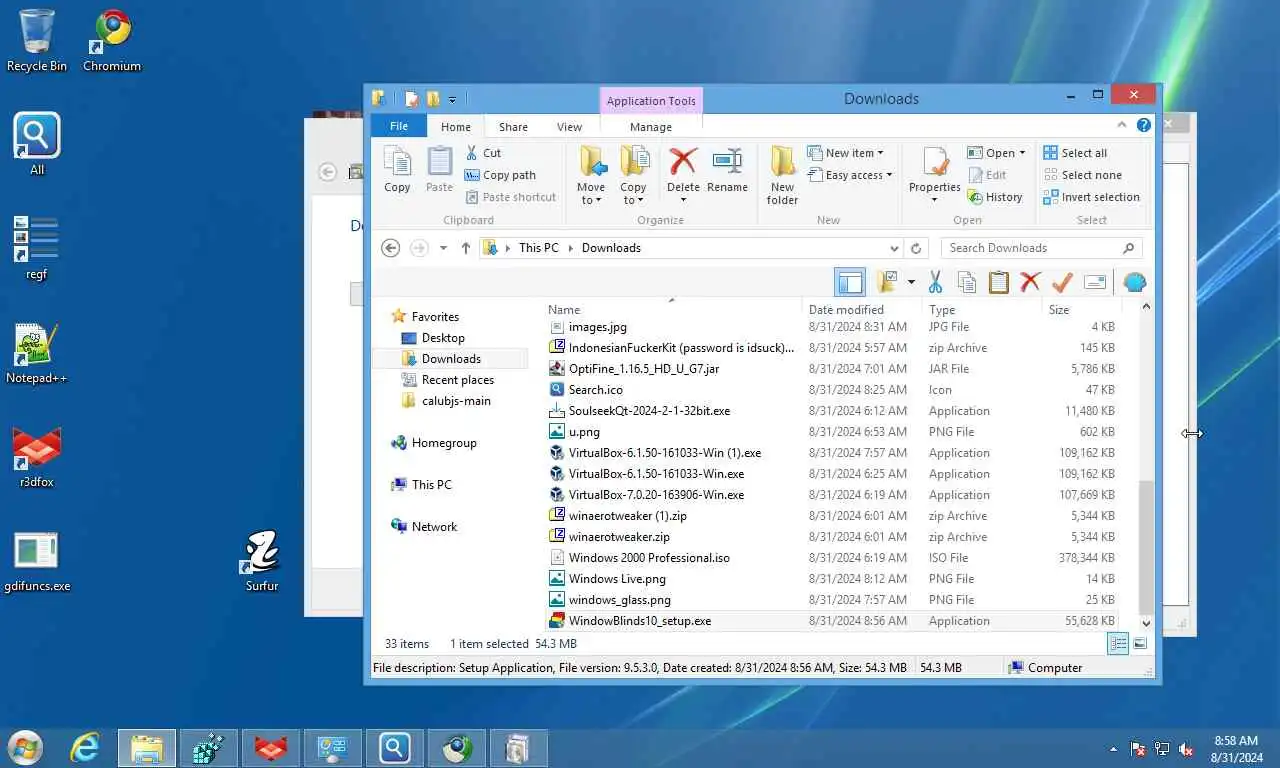This screenshot has width=1280, height=768.
Task: Expand the address bar history dropdown
Action: tap(894, 248)
